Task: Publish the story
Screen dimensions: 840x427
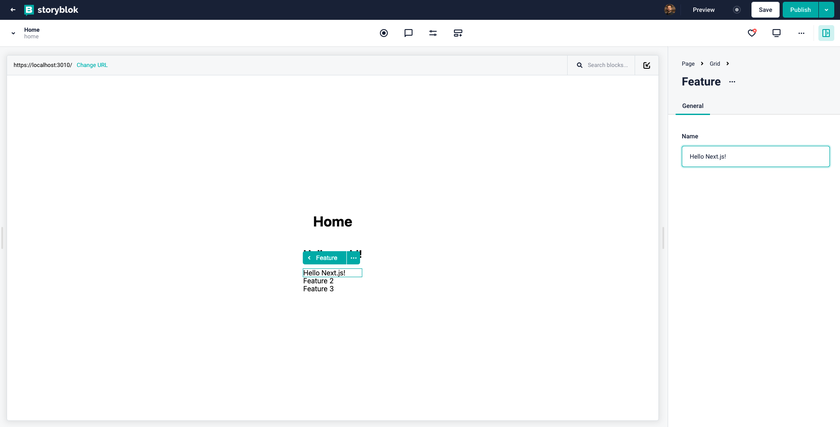Action: 800,10
